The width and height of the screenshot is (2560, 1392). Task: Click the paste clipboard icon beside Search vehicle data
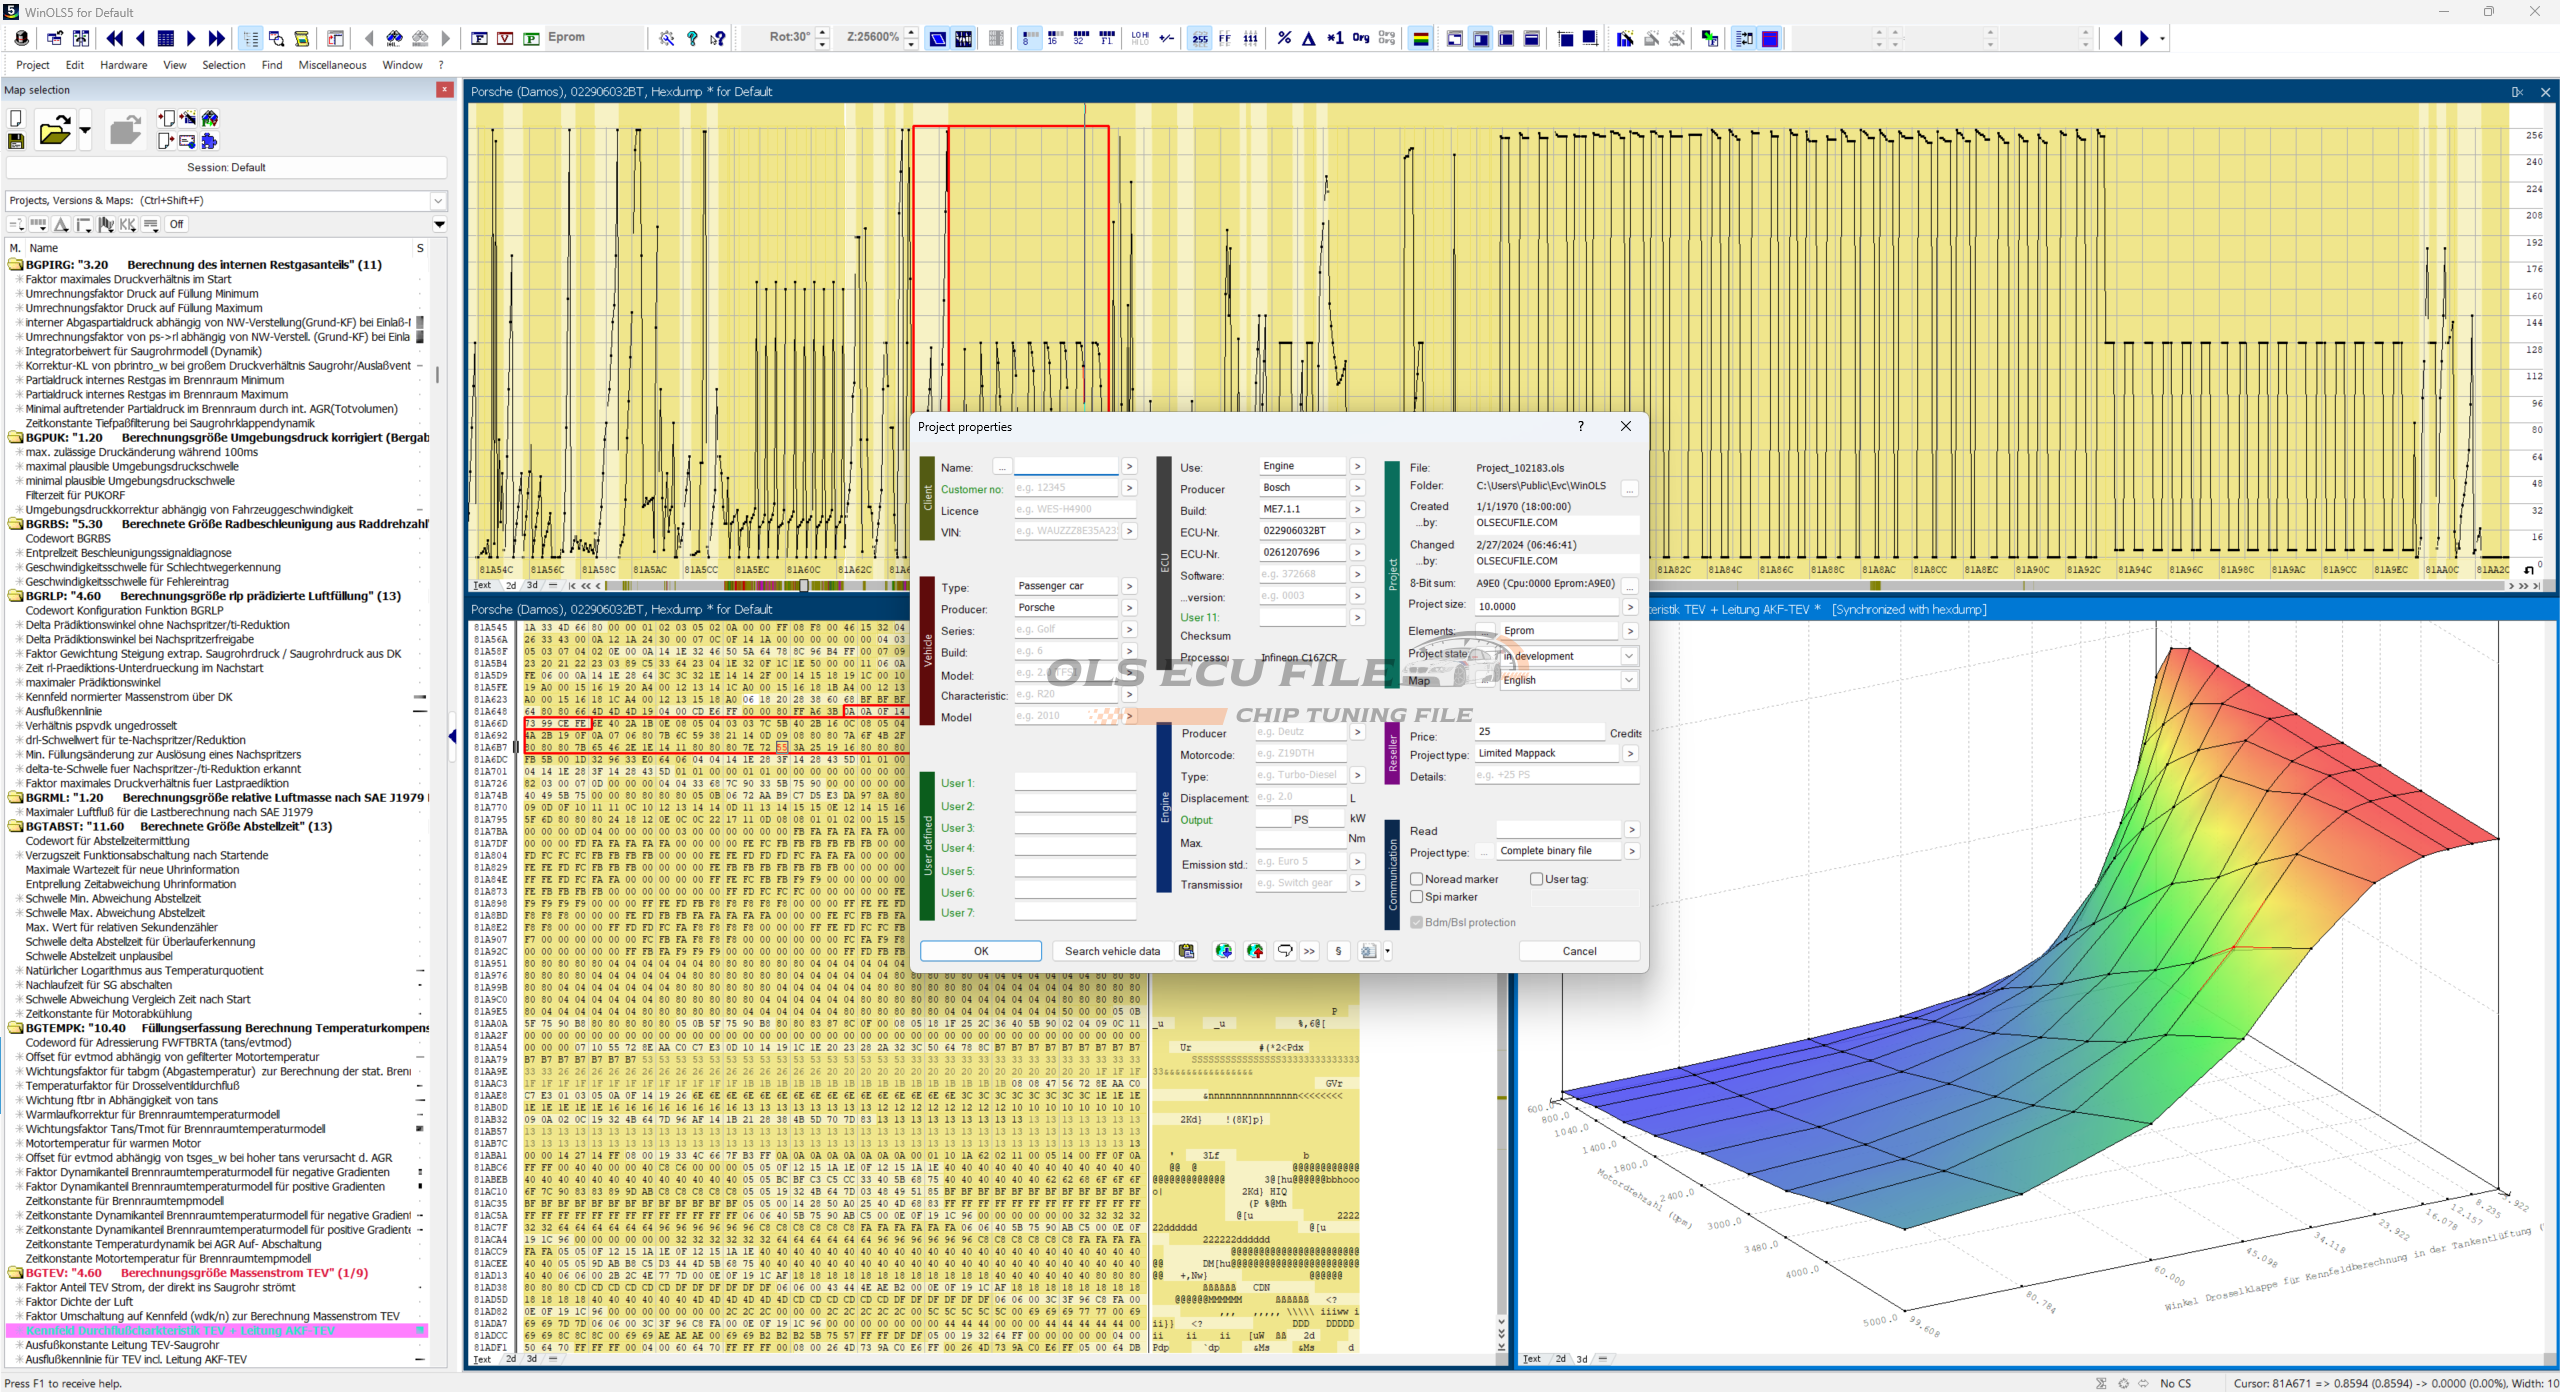1187,951
